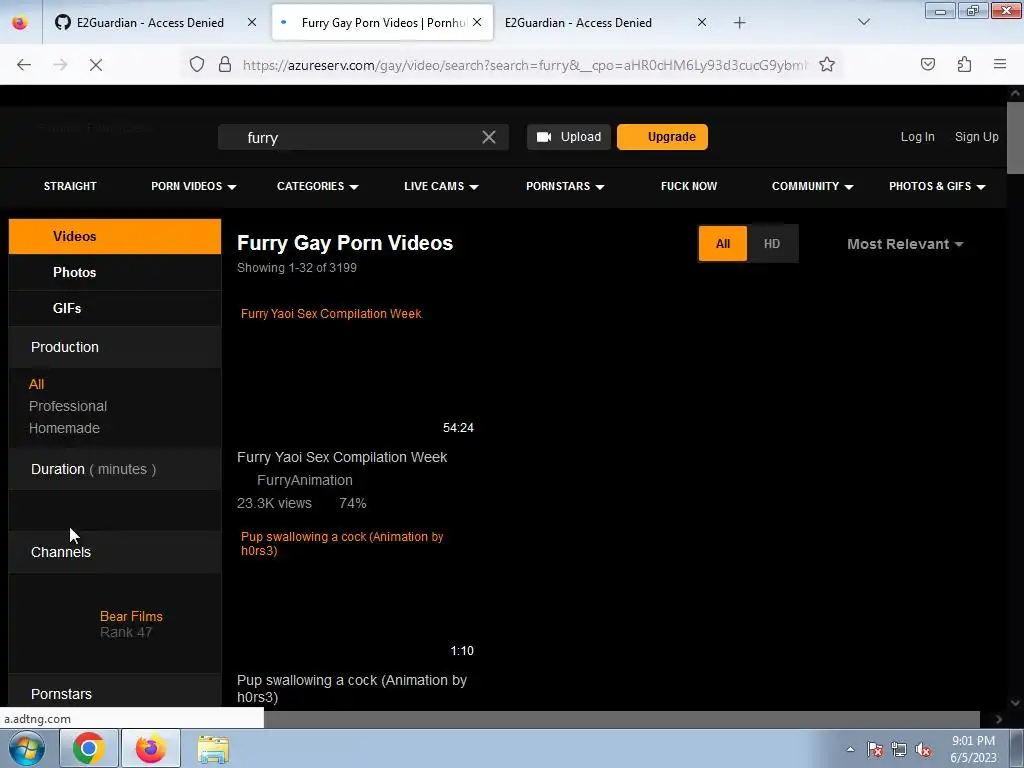Expand the COMMUNITY navigation dropdown
This screenshot has width=1024, height=768.
point(812,186)
